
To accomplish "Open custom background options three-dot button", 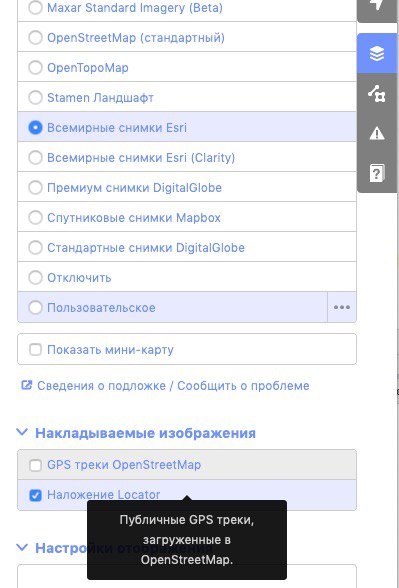I will (342, 308).
